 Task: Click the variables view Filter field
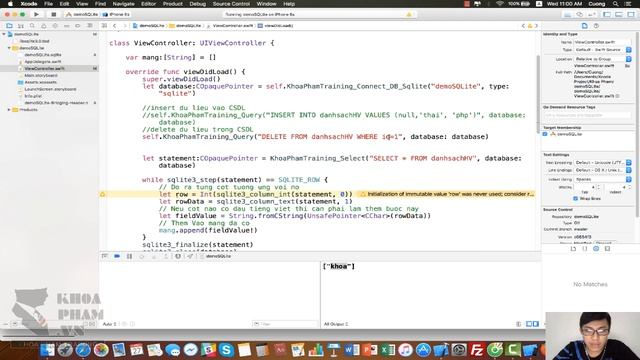click(285, 324)
